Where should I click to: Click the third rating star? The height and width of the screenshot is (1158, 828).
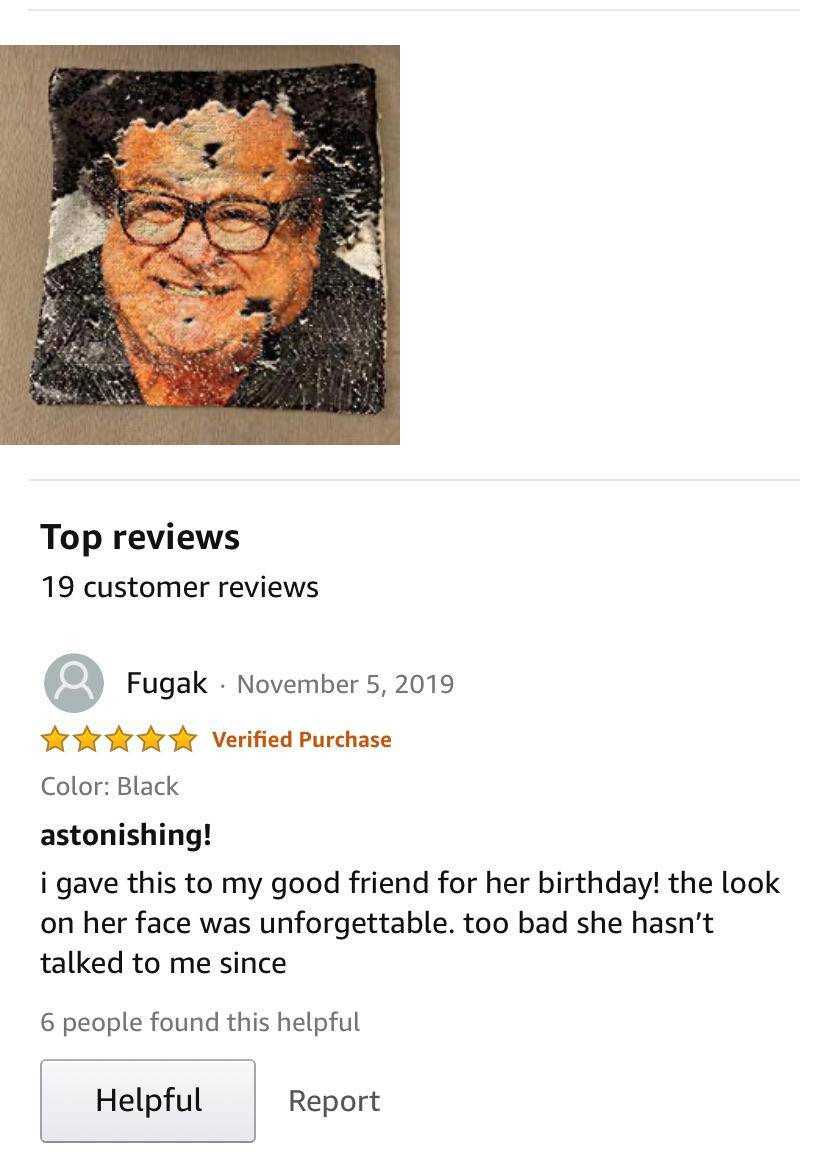click(x=119, y=739)
